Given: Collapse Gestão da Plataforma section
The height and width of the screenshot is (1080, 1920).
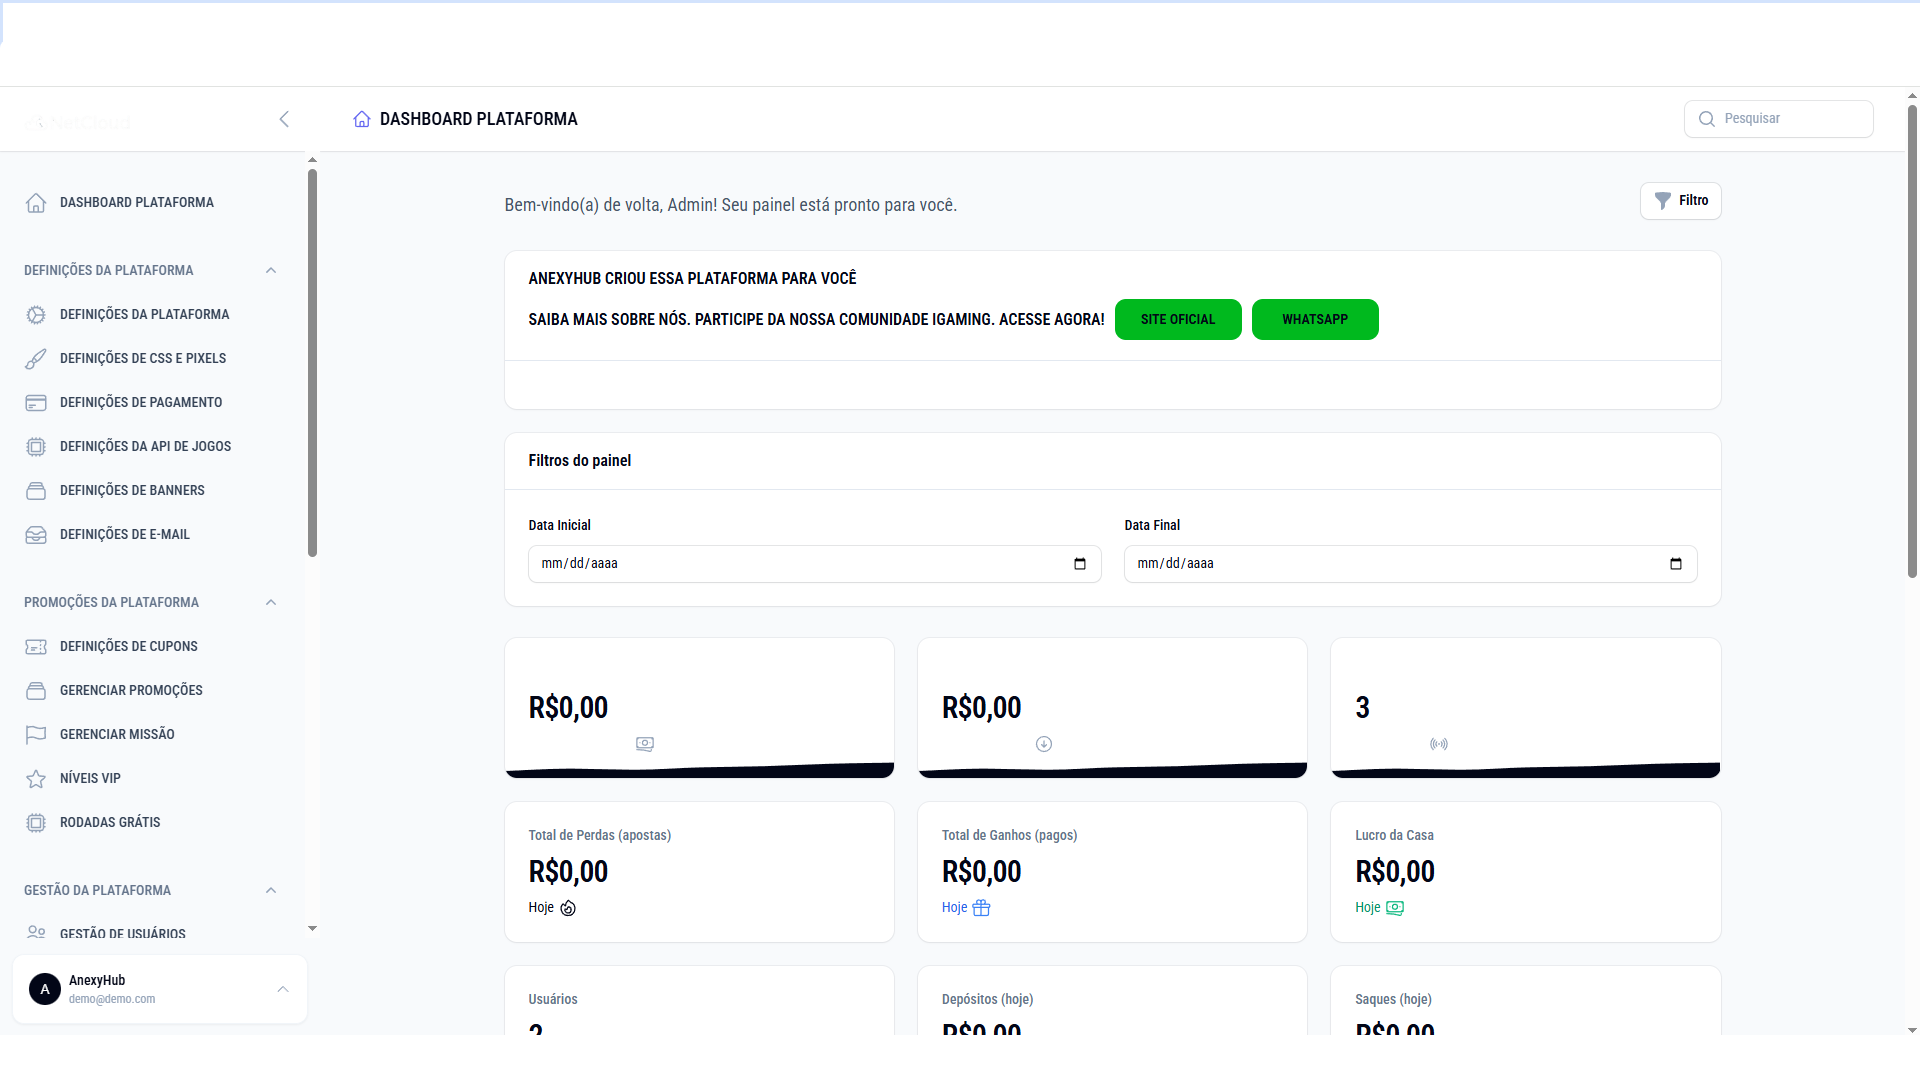Looking at the screenshot, I should tap(271, 891).
